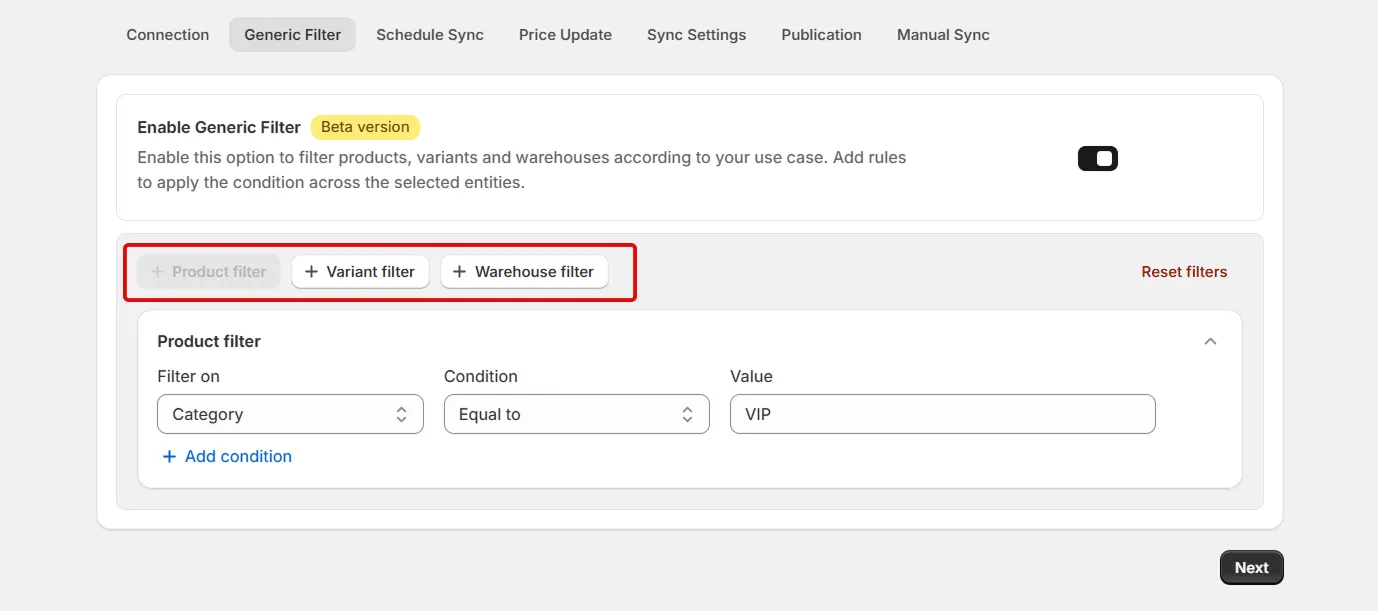Click the Enable Generic Filter heading
Image resolution: width=1378 pixels, height=611 pixels.
219,128
